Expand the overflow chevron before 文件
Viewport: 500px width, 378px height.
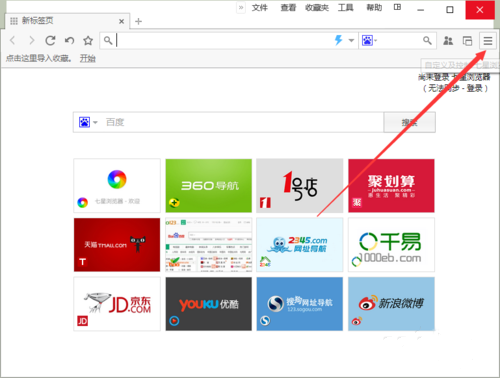point(241,7)
